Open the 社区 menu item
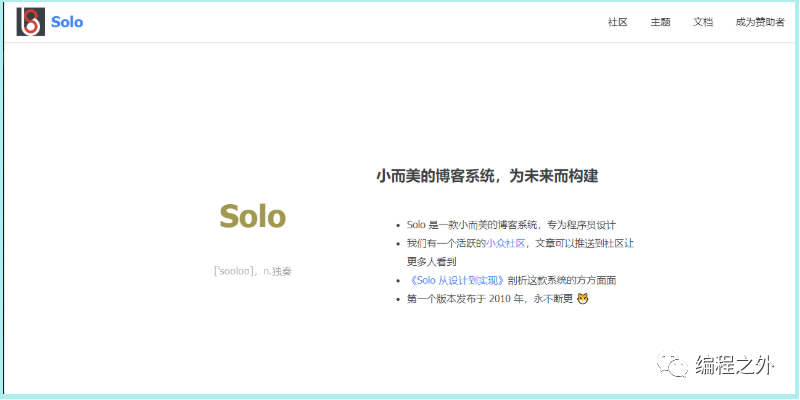 (x=617, y=22)
